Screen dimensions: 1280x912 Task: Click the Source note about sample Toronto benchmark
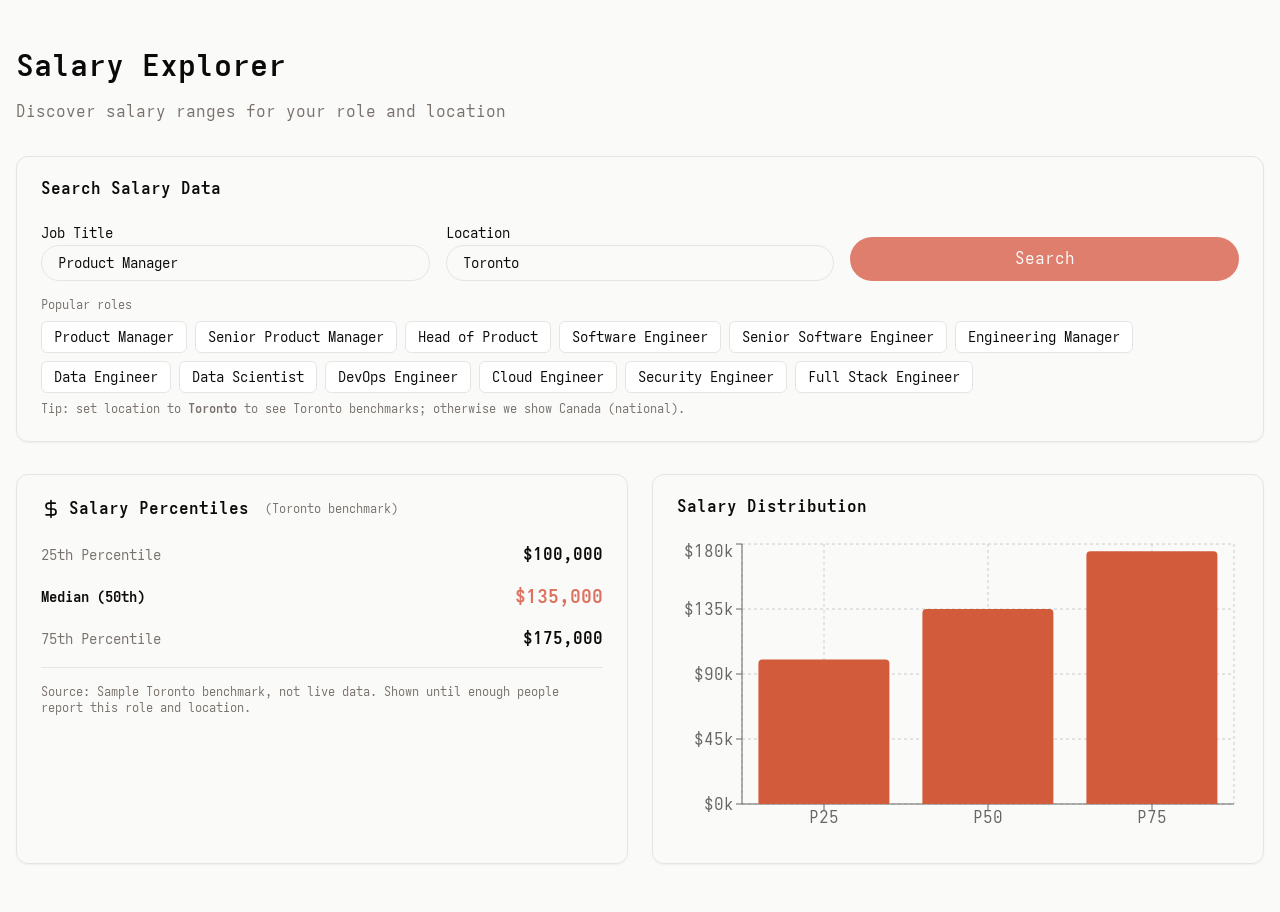(x=300, y=700)
